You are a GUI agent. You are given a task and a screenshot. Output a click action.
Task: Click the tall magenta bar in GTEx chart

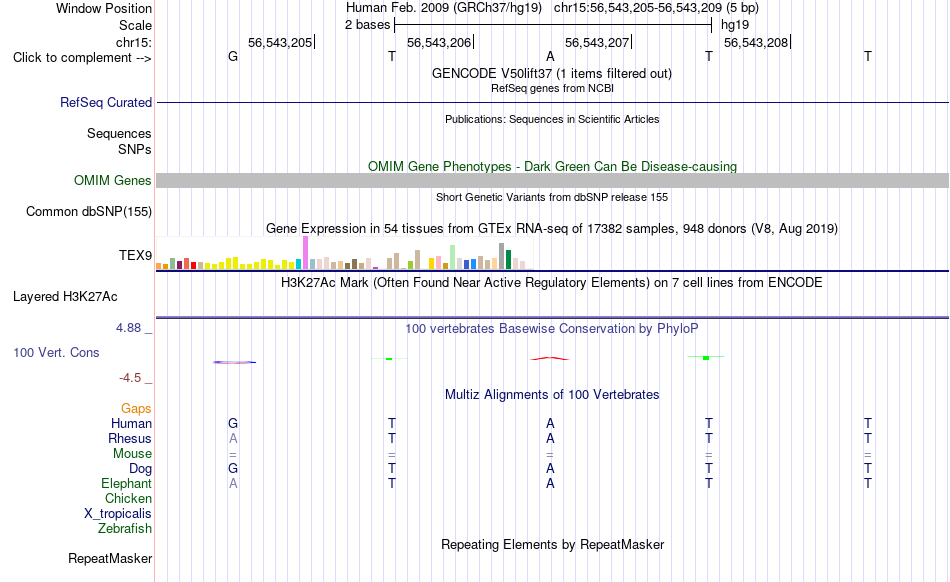pyautogui.click(x=305, y=253)
